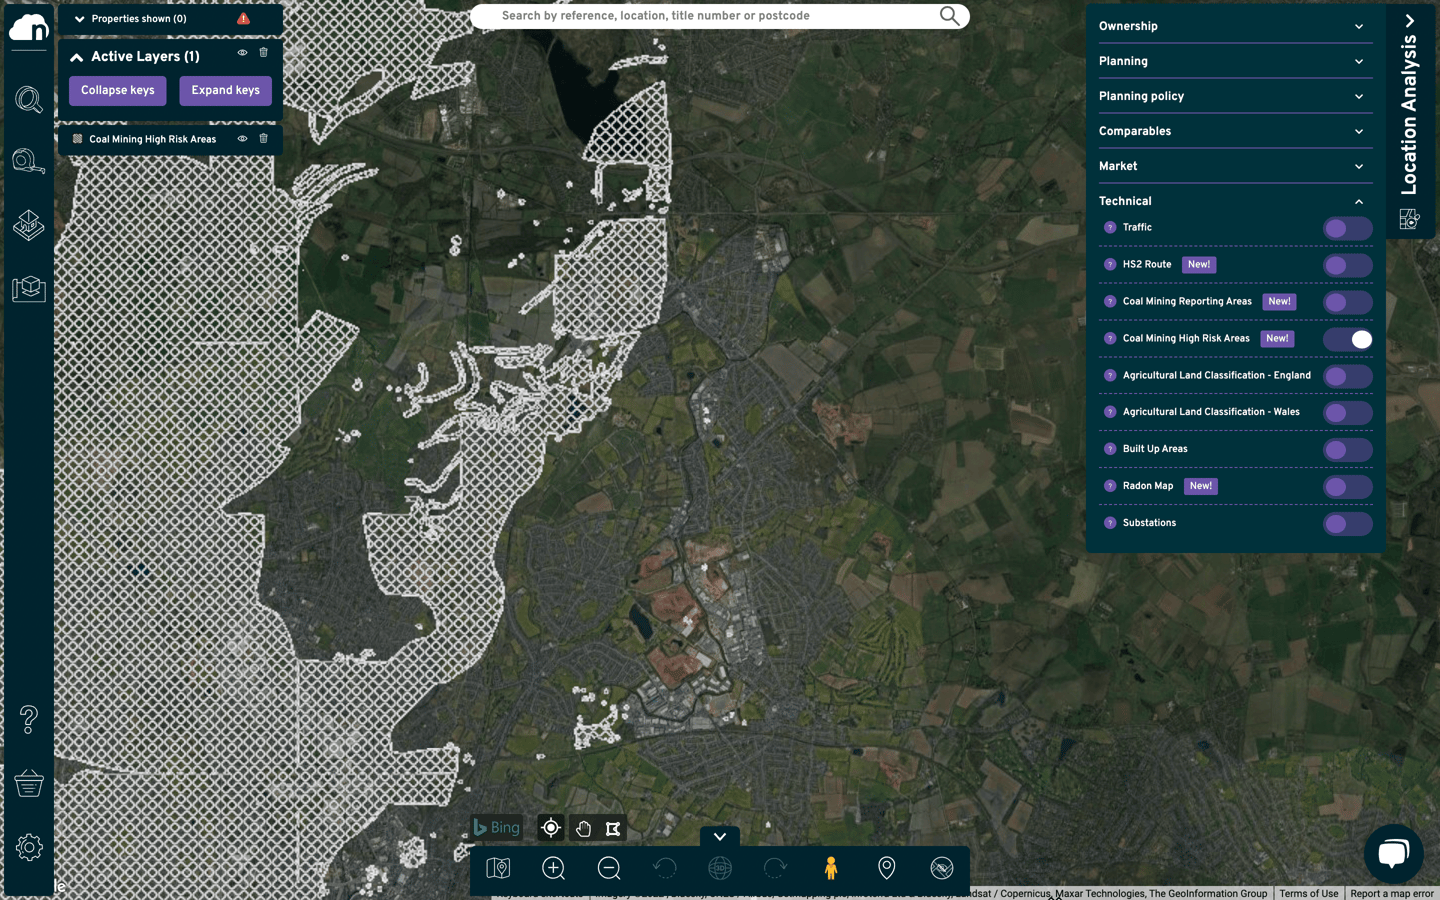The image size is (1440, 900).
Task: Open the map style switcher
Action: tap(497, 869)
